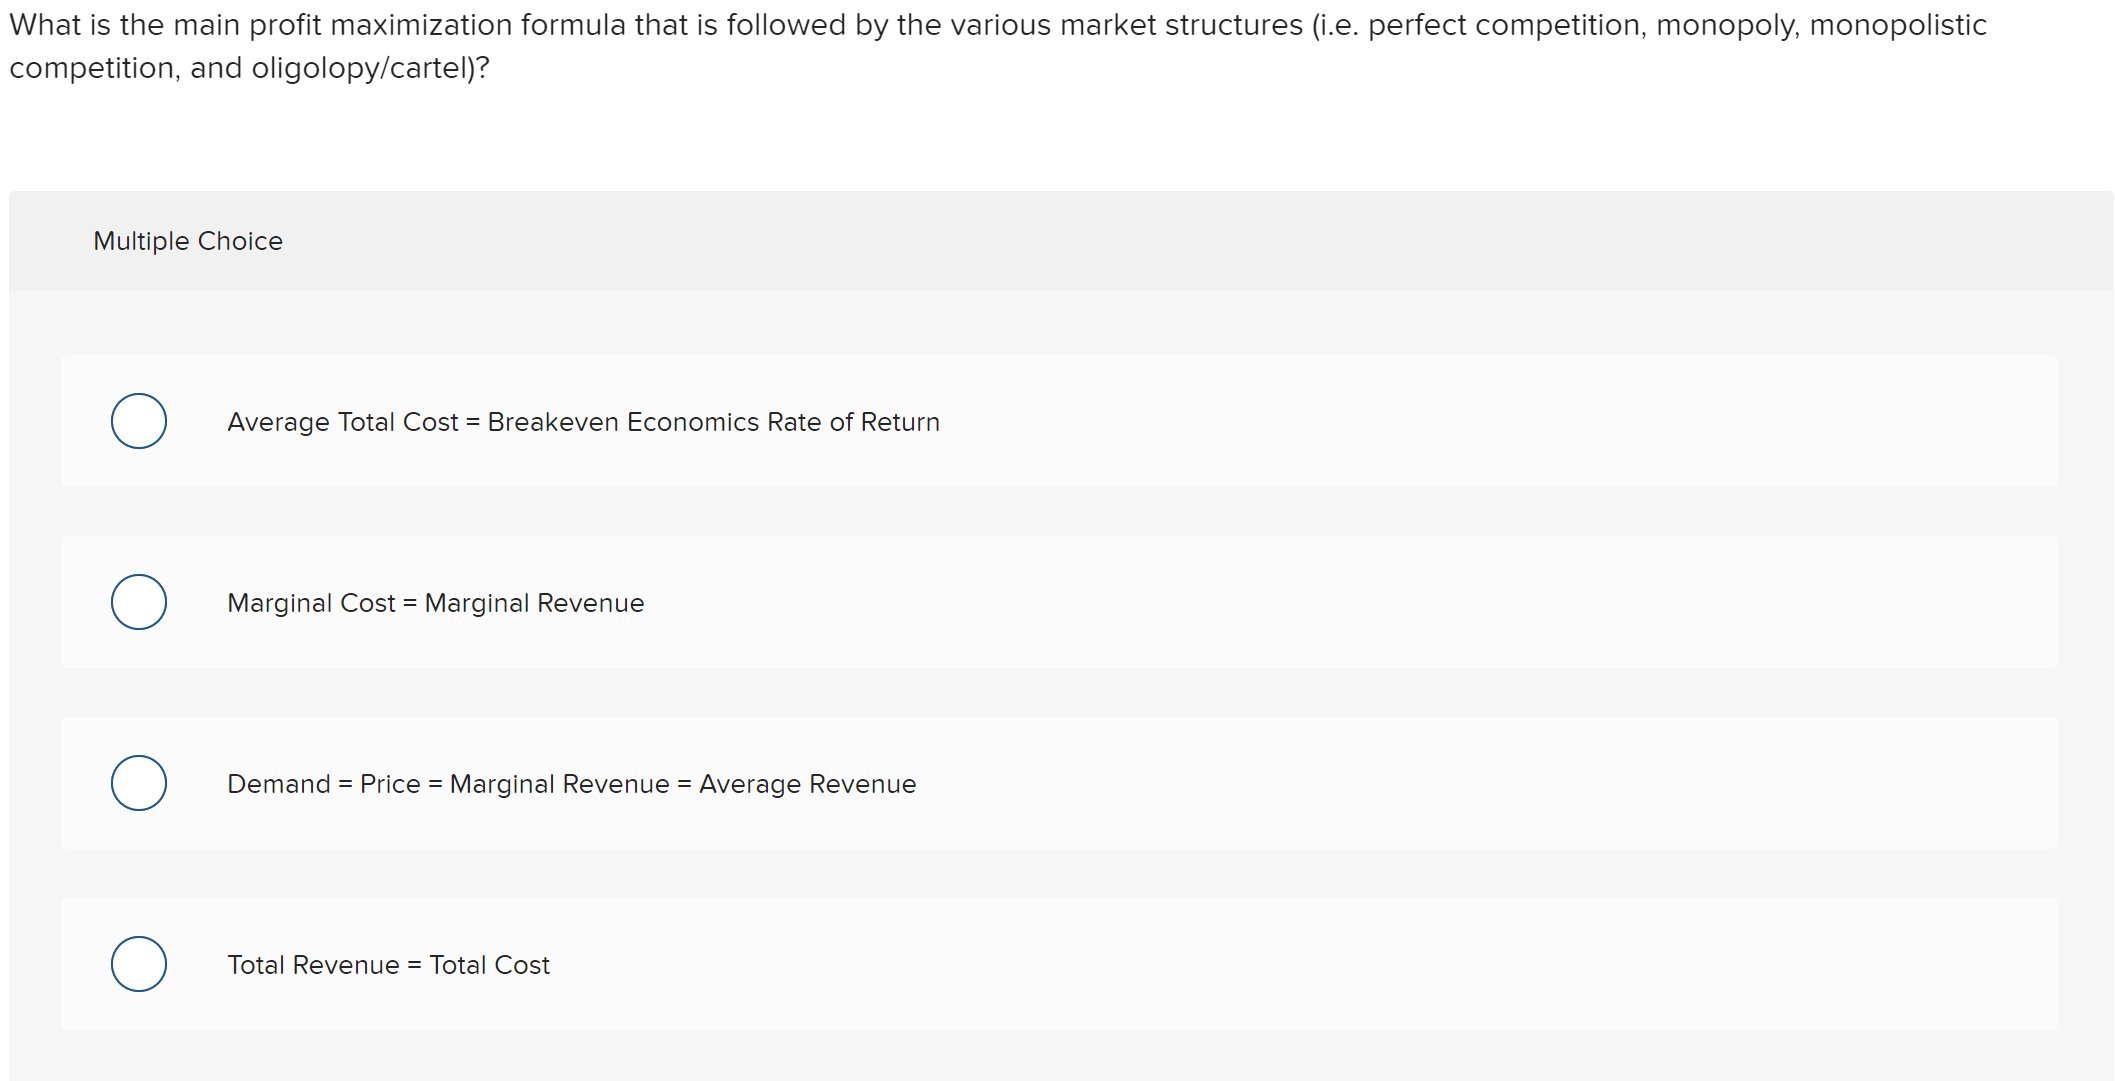Choose the Average Revenue answer option
Screen dimensions: 2115x1081
click(x=571, y=783)
